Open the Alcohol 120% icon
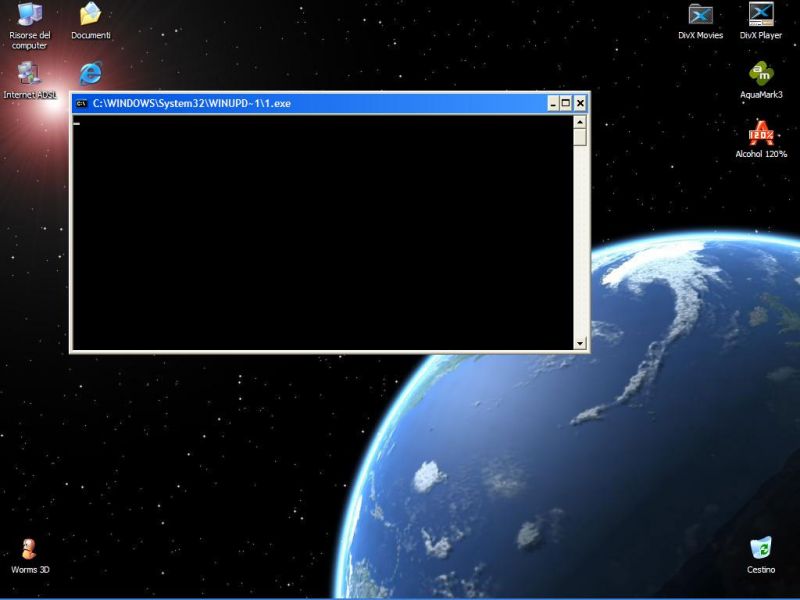The width and height of the screenshot is (800, 600). (761, 139)
